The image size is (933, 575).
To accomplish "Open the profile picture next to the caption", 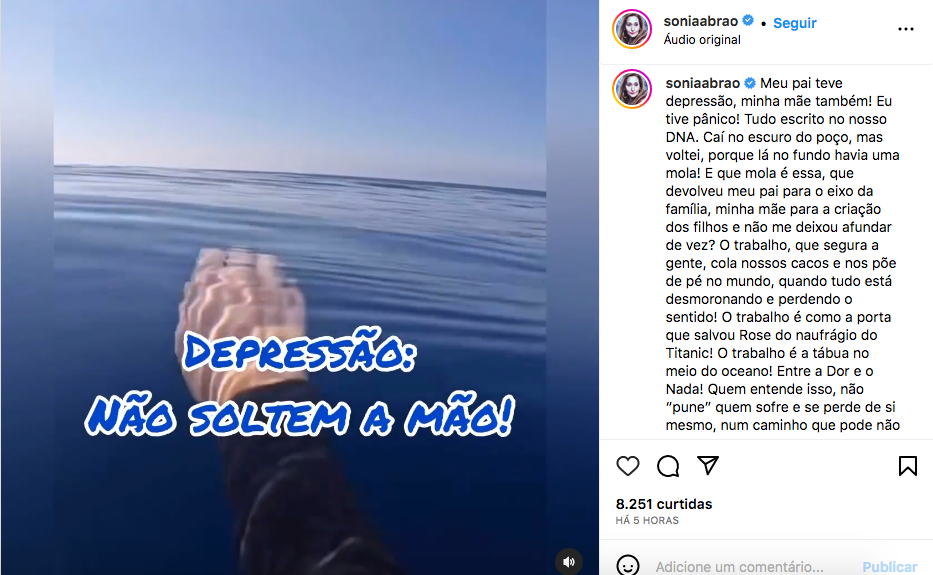I will 632,89.
